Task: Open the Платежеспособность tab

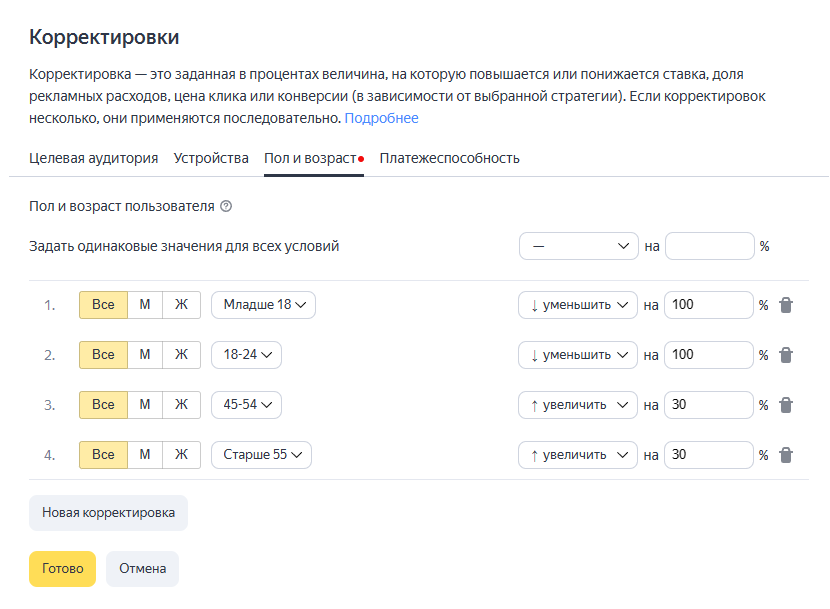Action: pos(449,158)
